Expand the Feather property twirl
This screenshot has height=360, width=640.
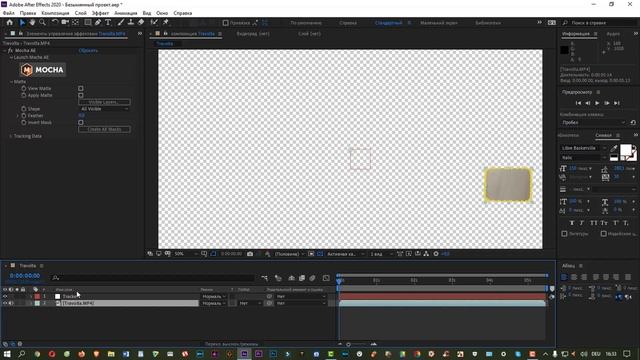[18, 116]
